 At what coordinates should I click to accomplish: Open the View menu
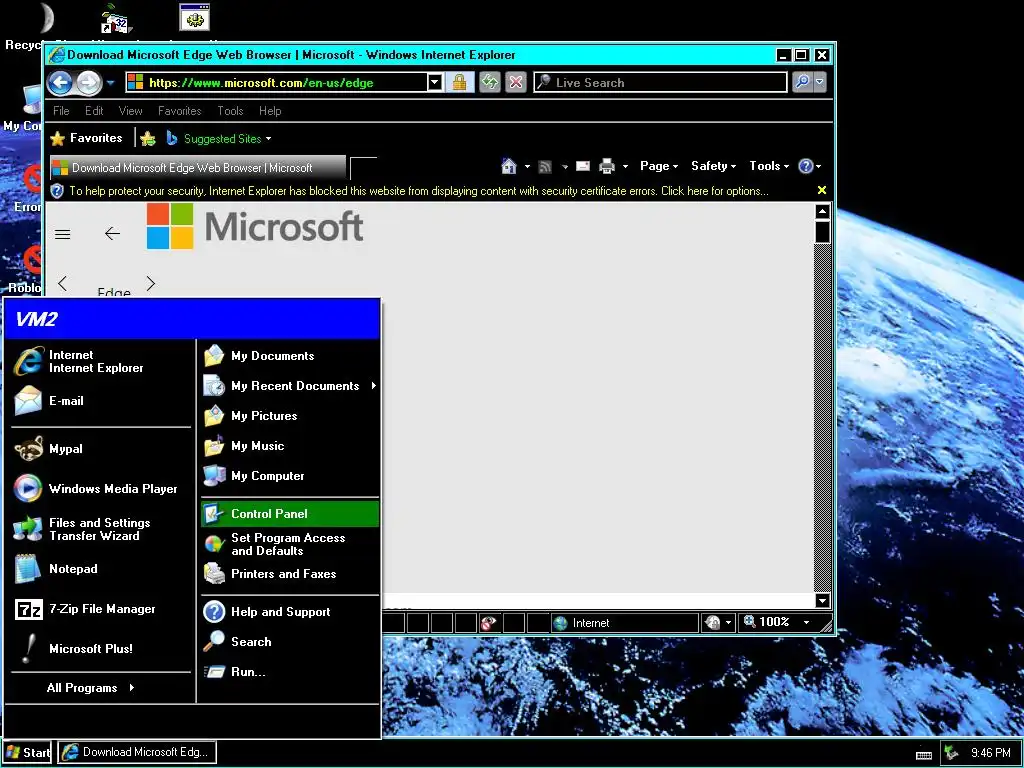[131, 111]
